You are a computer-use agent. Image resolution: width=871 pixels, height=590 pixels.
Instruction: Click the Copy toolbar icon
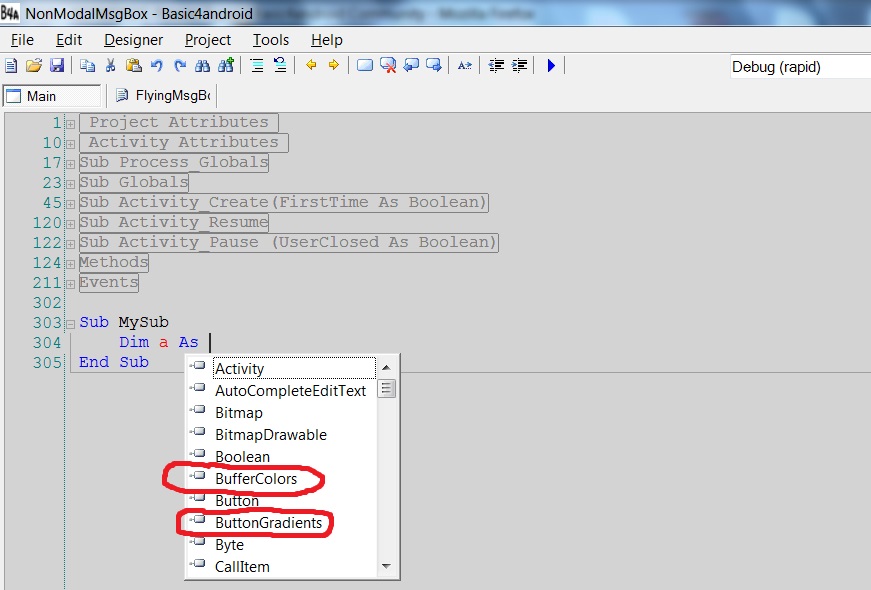(x=87, y=66)
